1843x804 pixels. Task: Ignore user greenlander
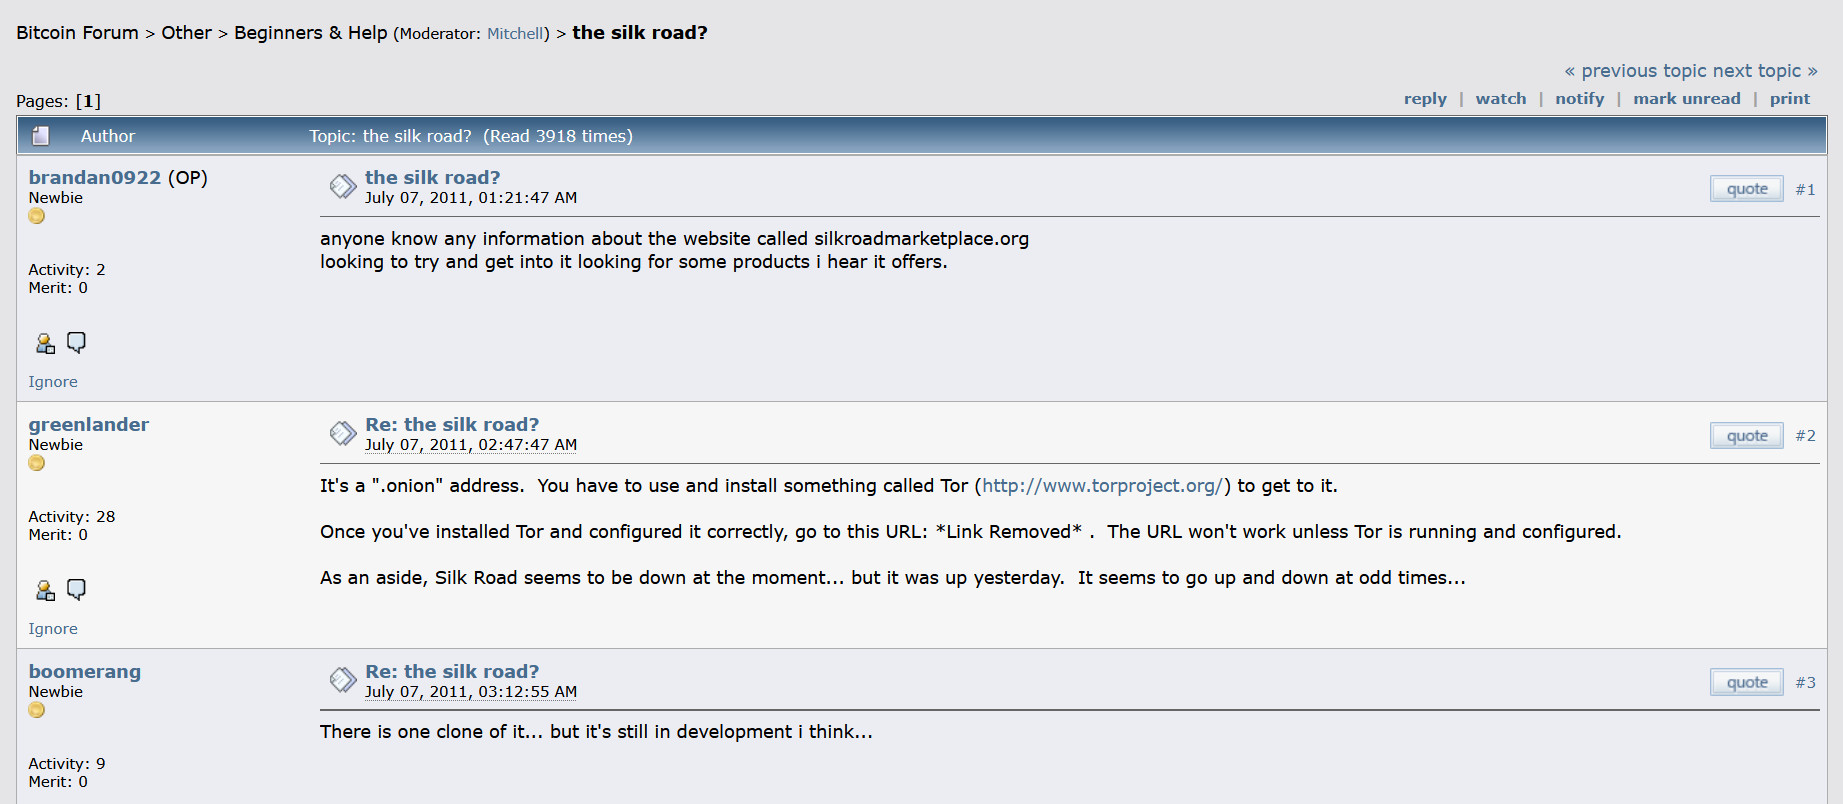[x=52, y=628]
